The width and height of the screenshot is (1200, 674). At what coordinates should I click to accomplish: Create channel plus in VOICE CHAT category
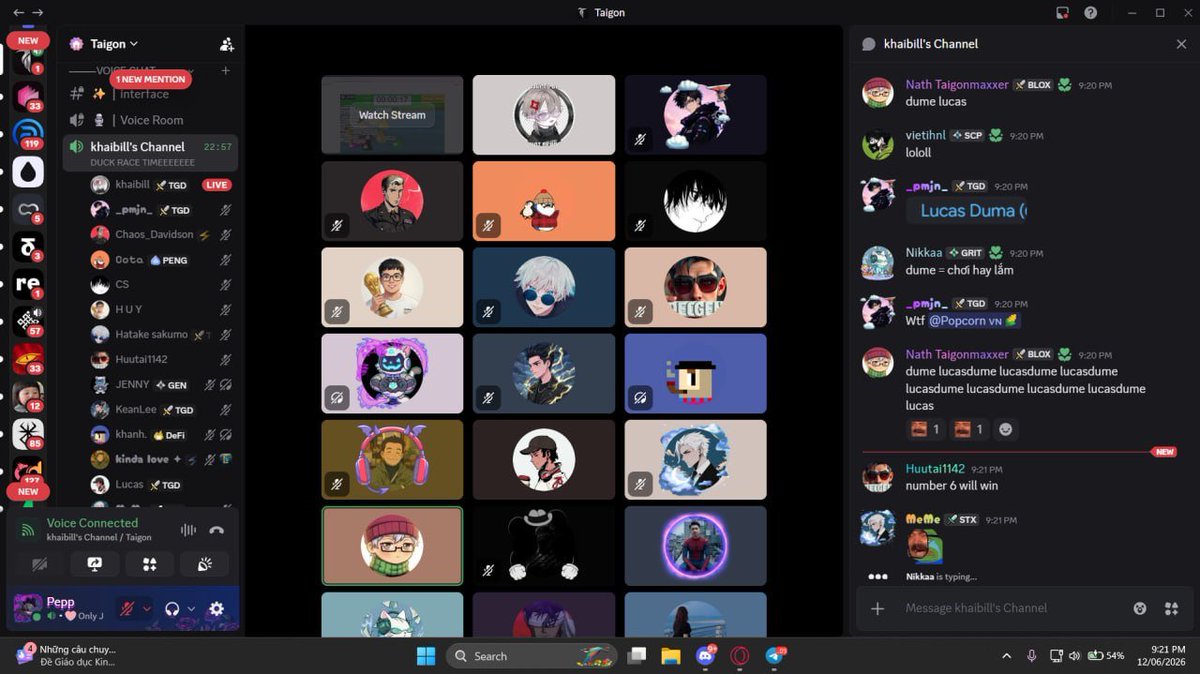pos(225,70)
